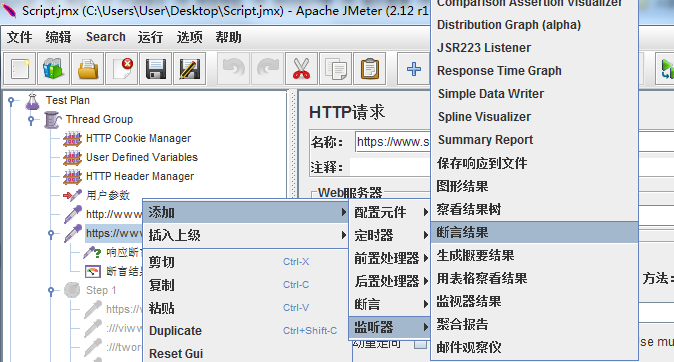Click the 响应断言 assertion icon
Screen dimensions: 674x362
point(92,252)
